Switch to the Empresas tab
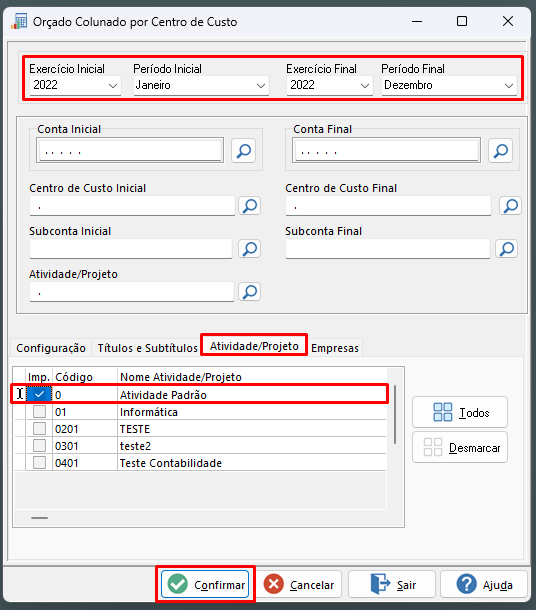536x610 pixels. 335,348
